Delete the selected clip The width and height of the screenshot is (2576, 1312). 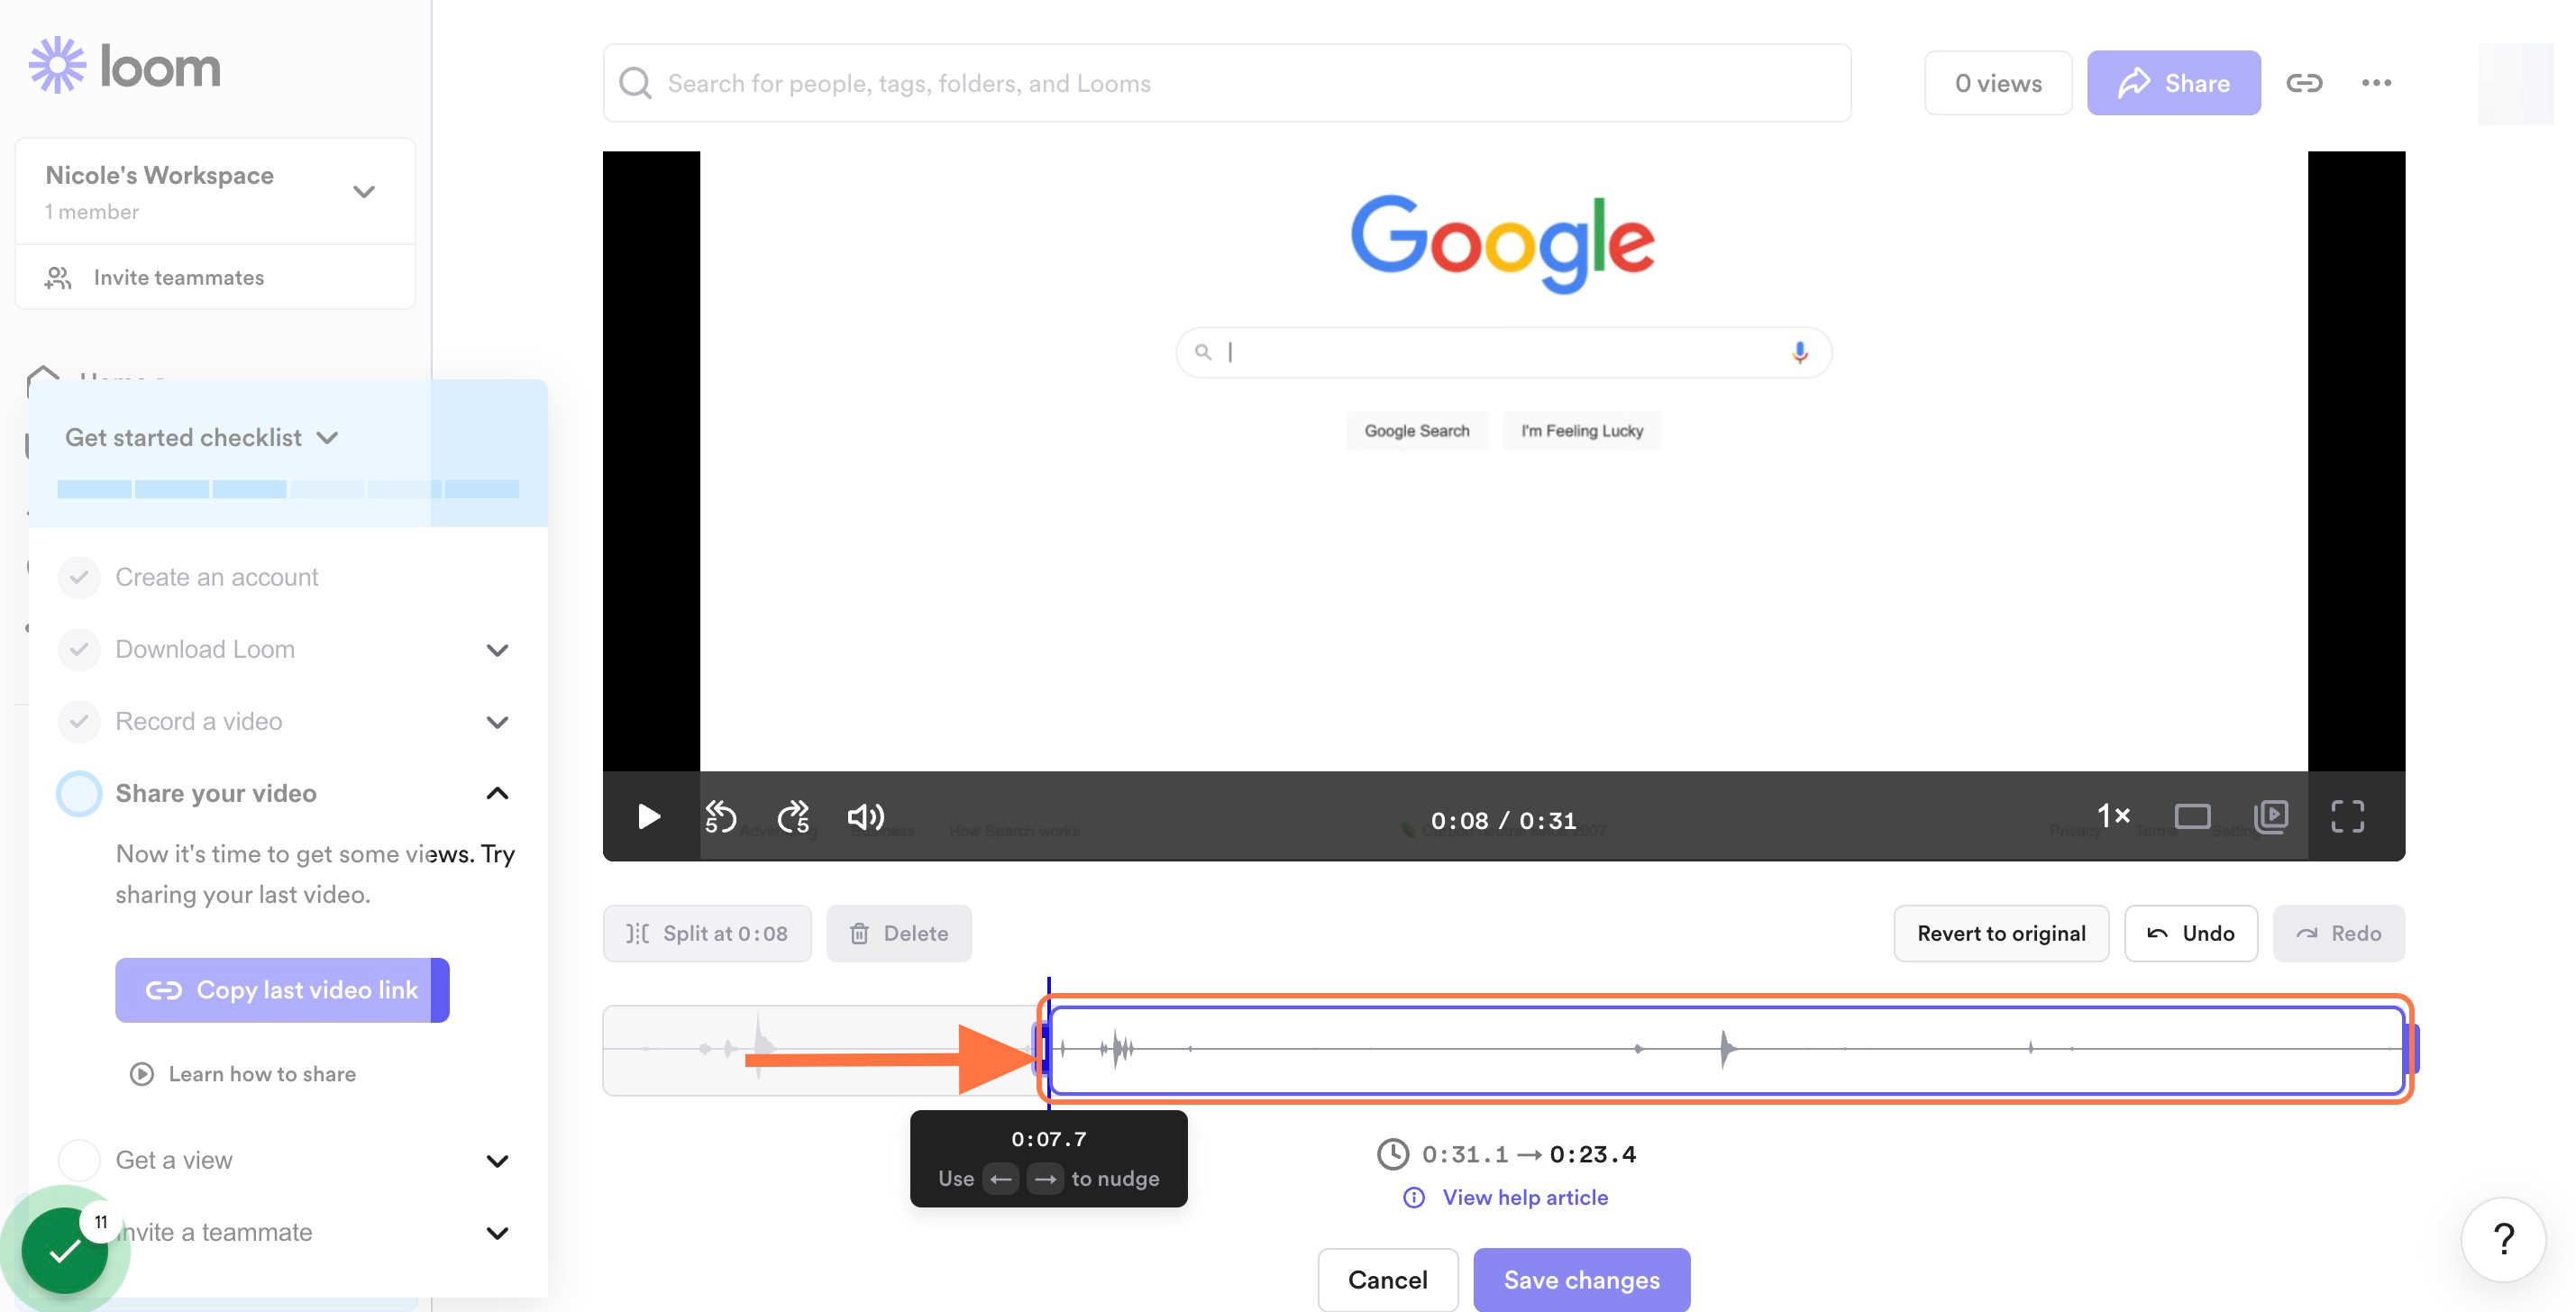pyautogui.click(x=899, y=933)
